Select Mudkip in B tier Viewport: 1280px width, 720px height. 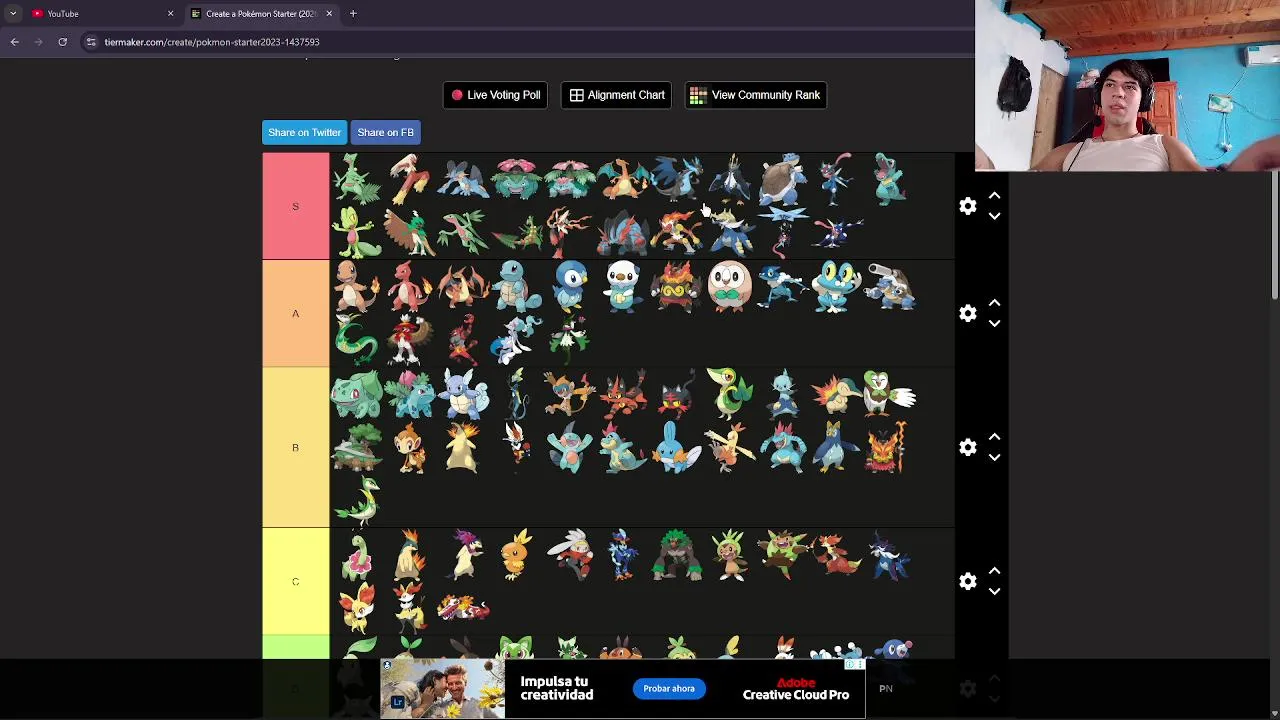[676, 447]
